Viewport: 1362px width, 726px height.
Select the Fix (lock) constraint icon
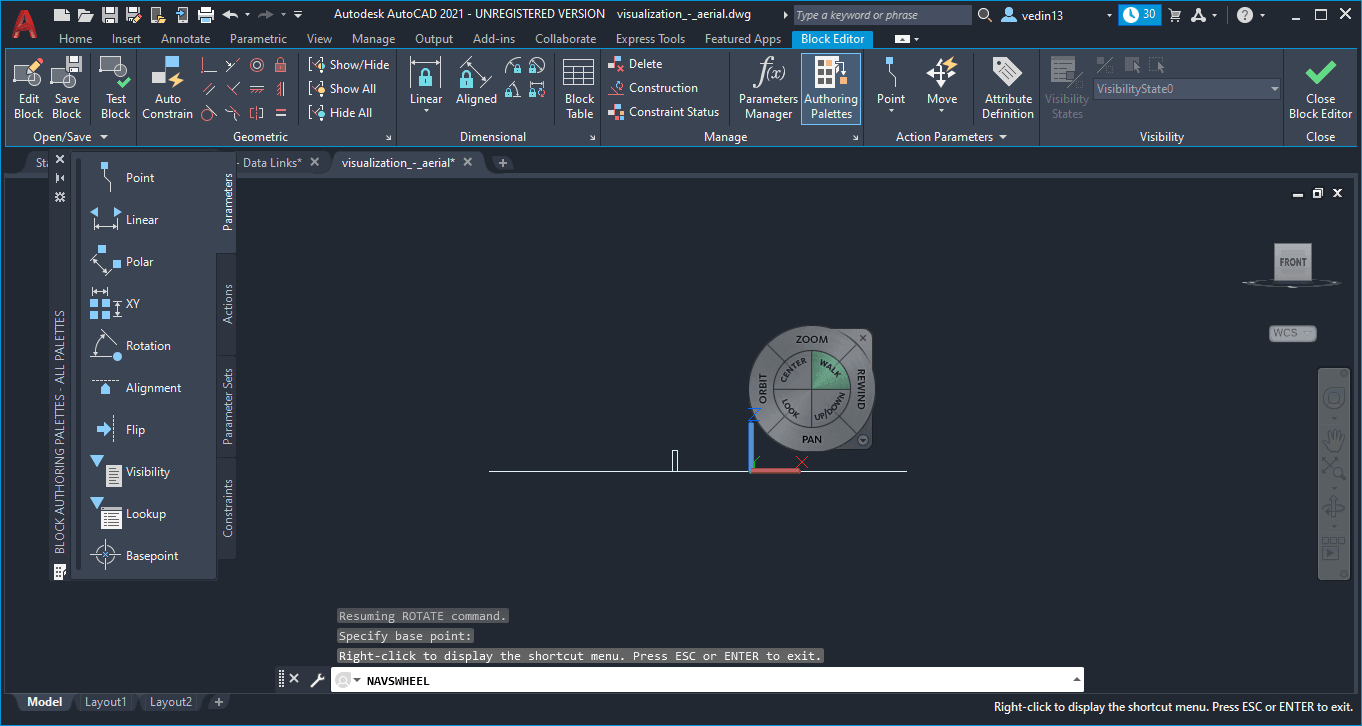click(281, 65)
